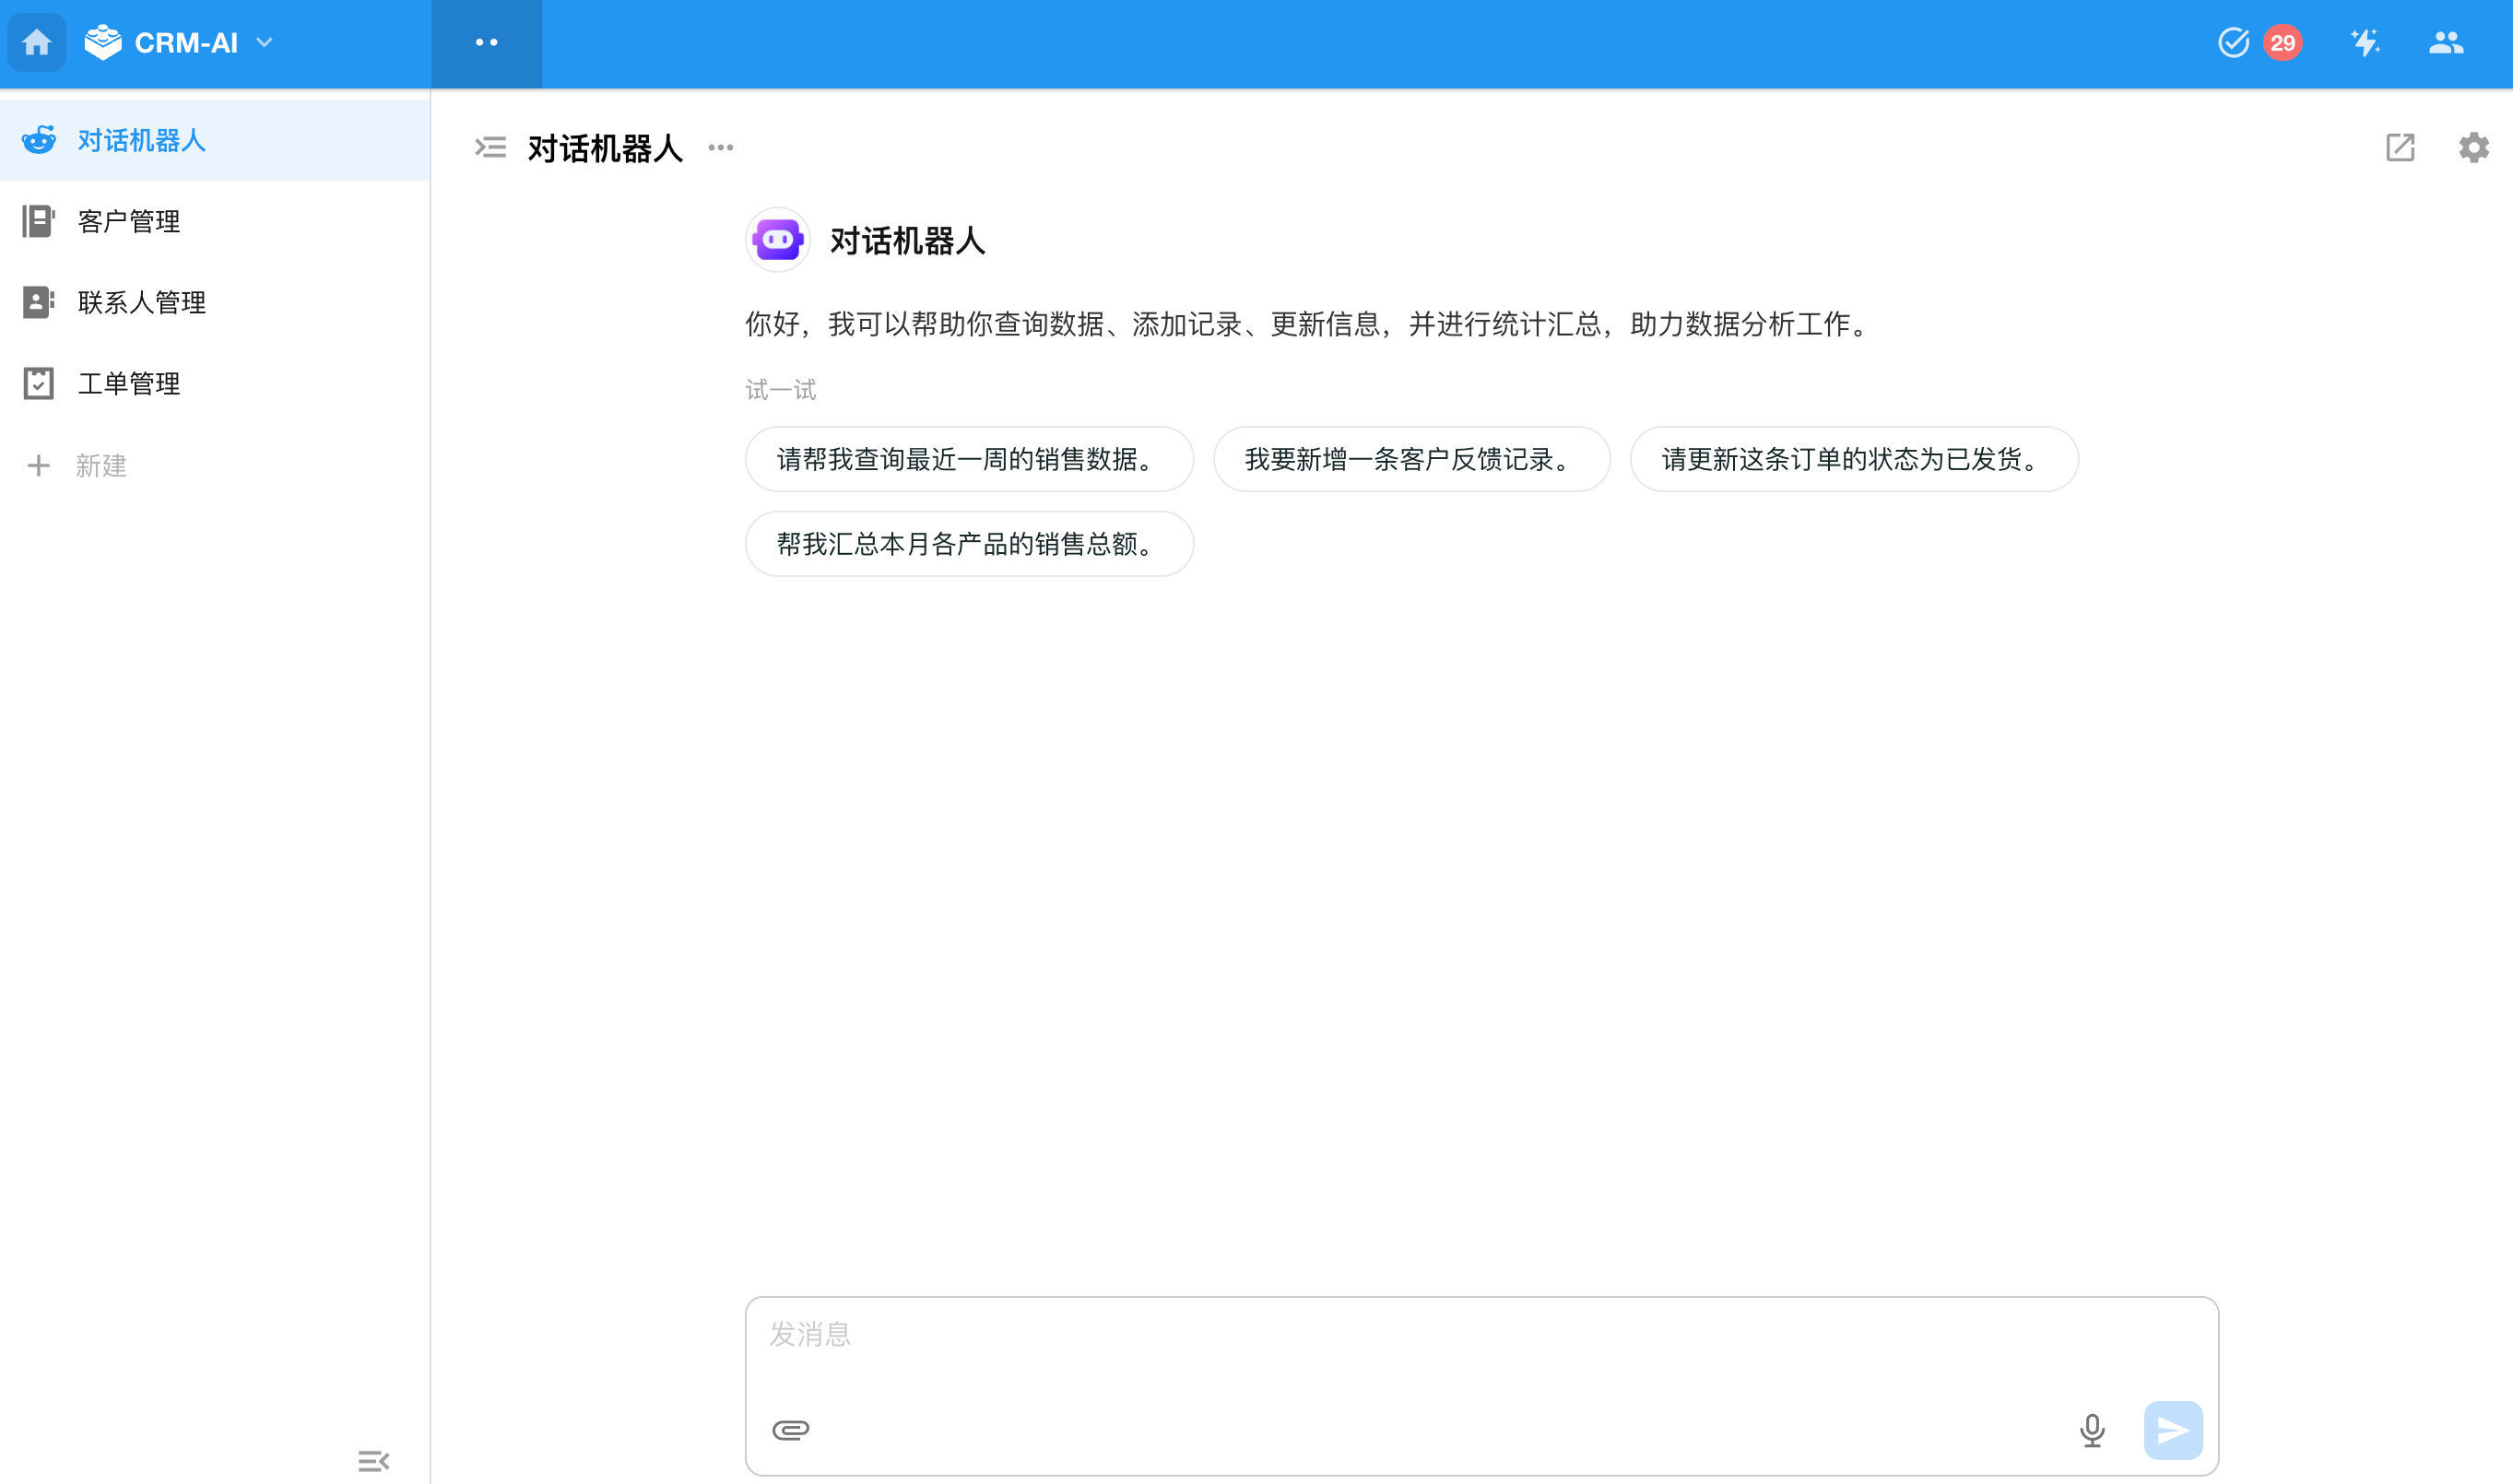Click the attachment paperclip icon
This screenshot has height=1484, width=2513.
pyautogui.click(x=790, y=1430)
